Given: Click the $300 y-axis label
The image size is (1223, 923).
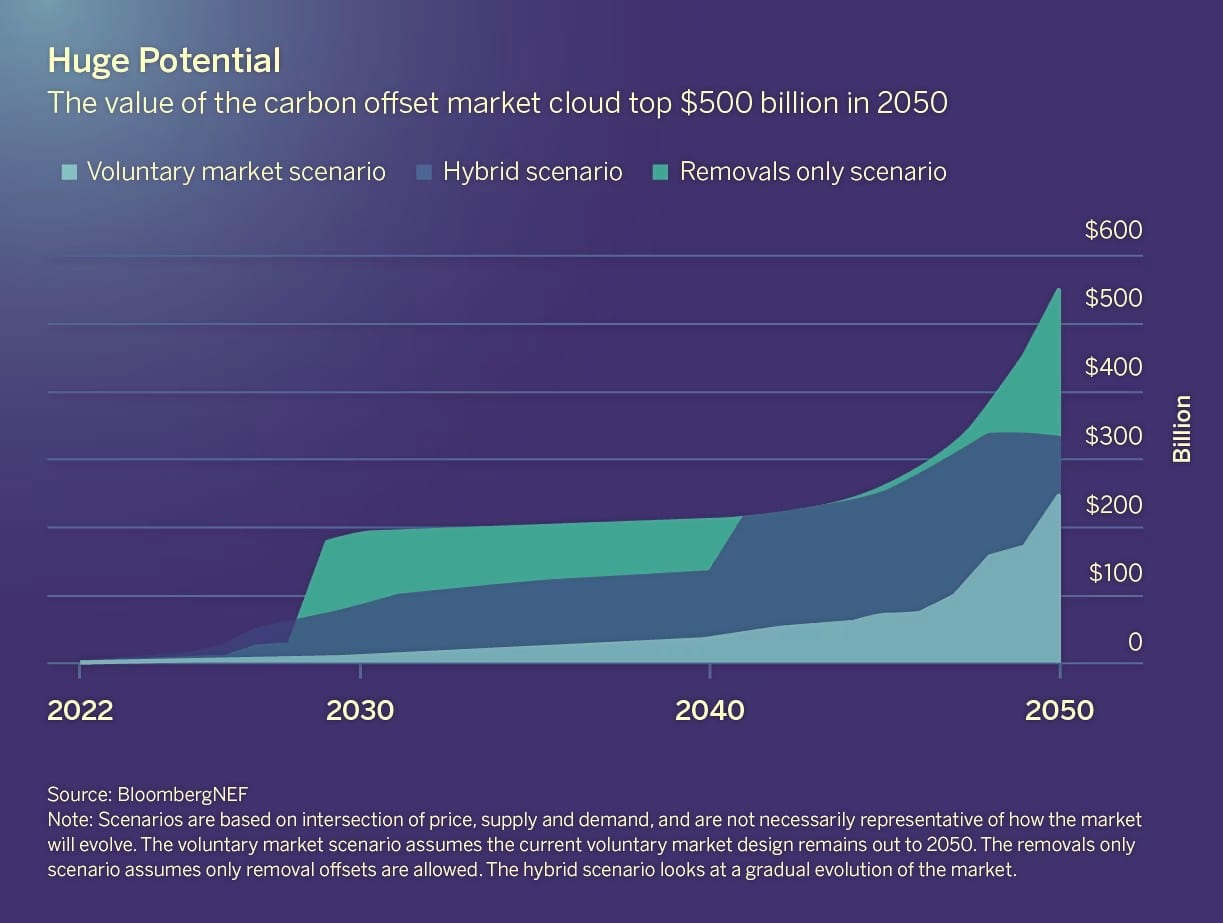Looking at the screenshot, I should point(1113,436).
